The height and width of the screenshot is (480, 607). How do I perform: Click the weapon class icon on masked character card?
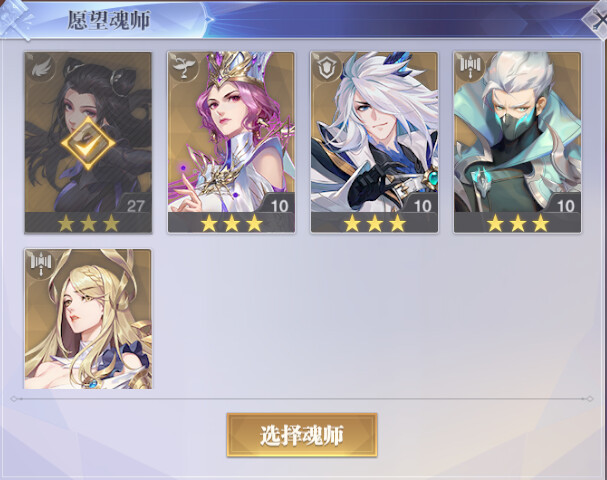(x=470, y=67)
